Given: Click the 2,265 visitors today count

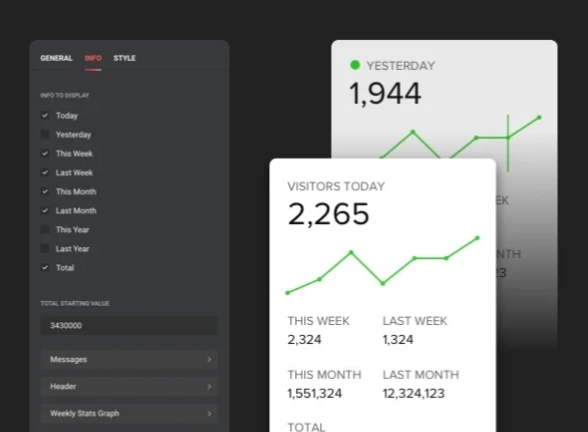Looking at the screenshot, I should pos(328,214).
